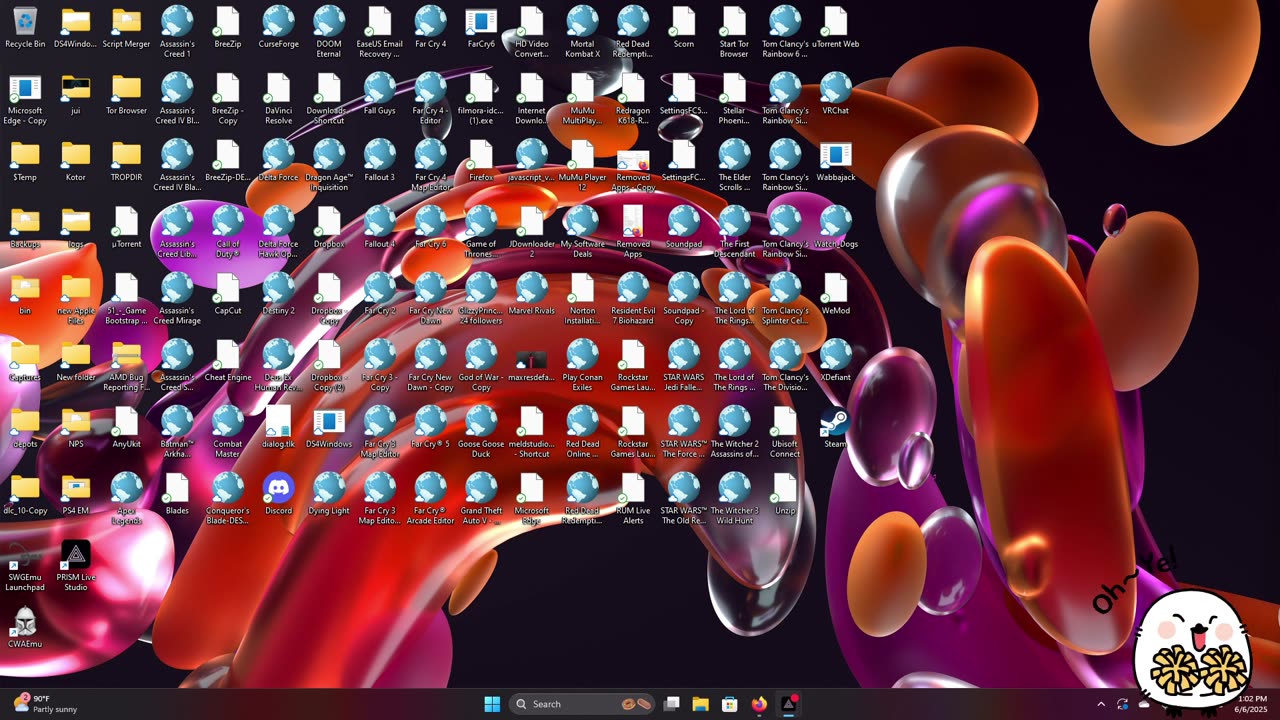Open Firefox from the taskbar

pos(759,704)
